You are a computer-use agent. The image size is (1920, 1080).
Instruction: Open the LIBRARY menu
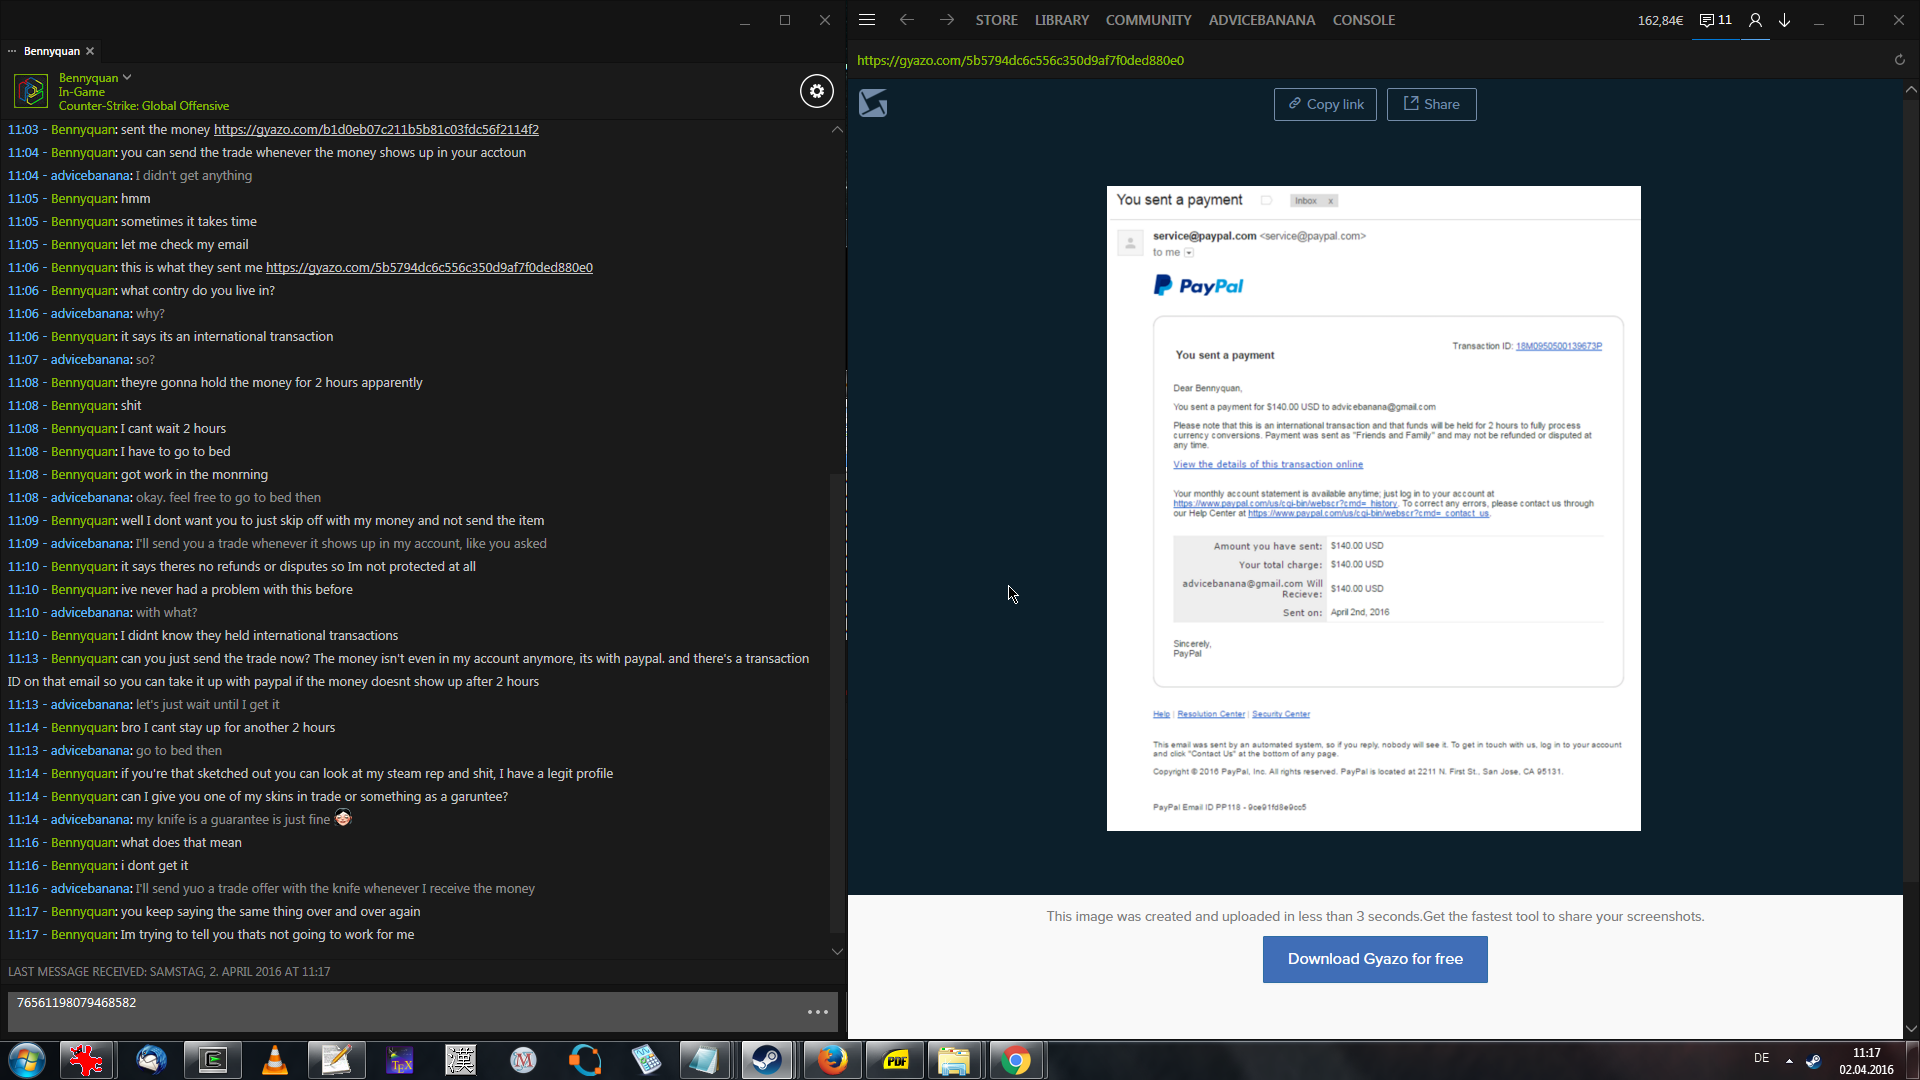1061,20
